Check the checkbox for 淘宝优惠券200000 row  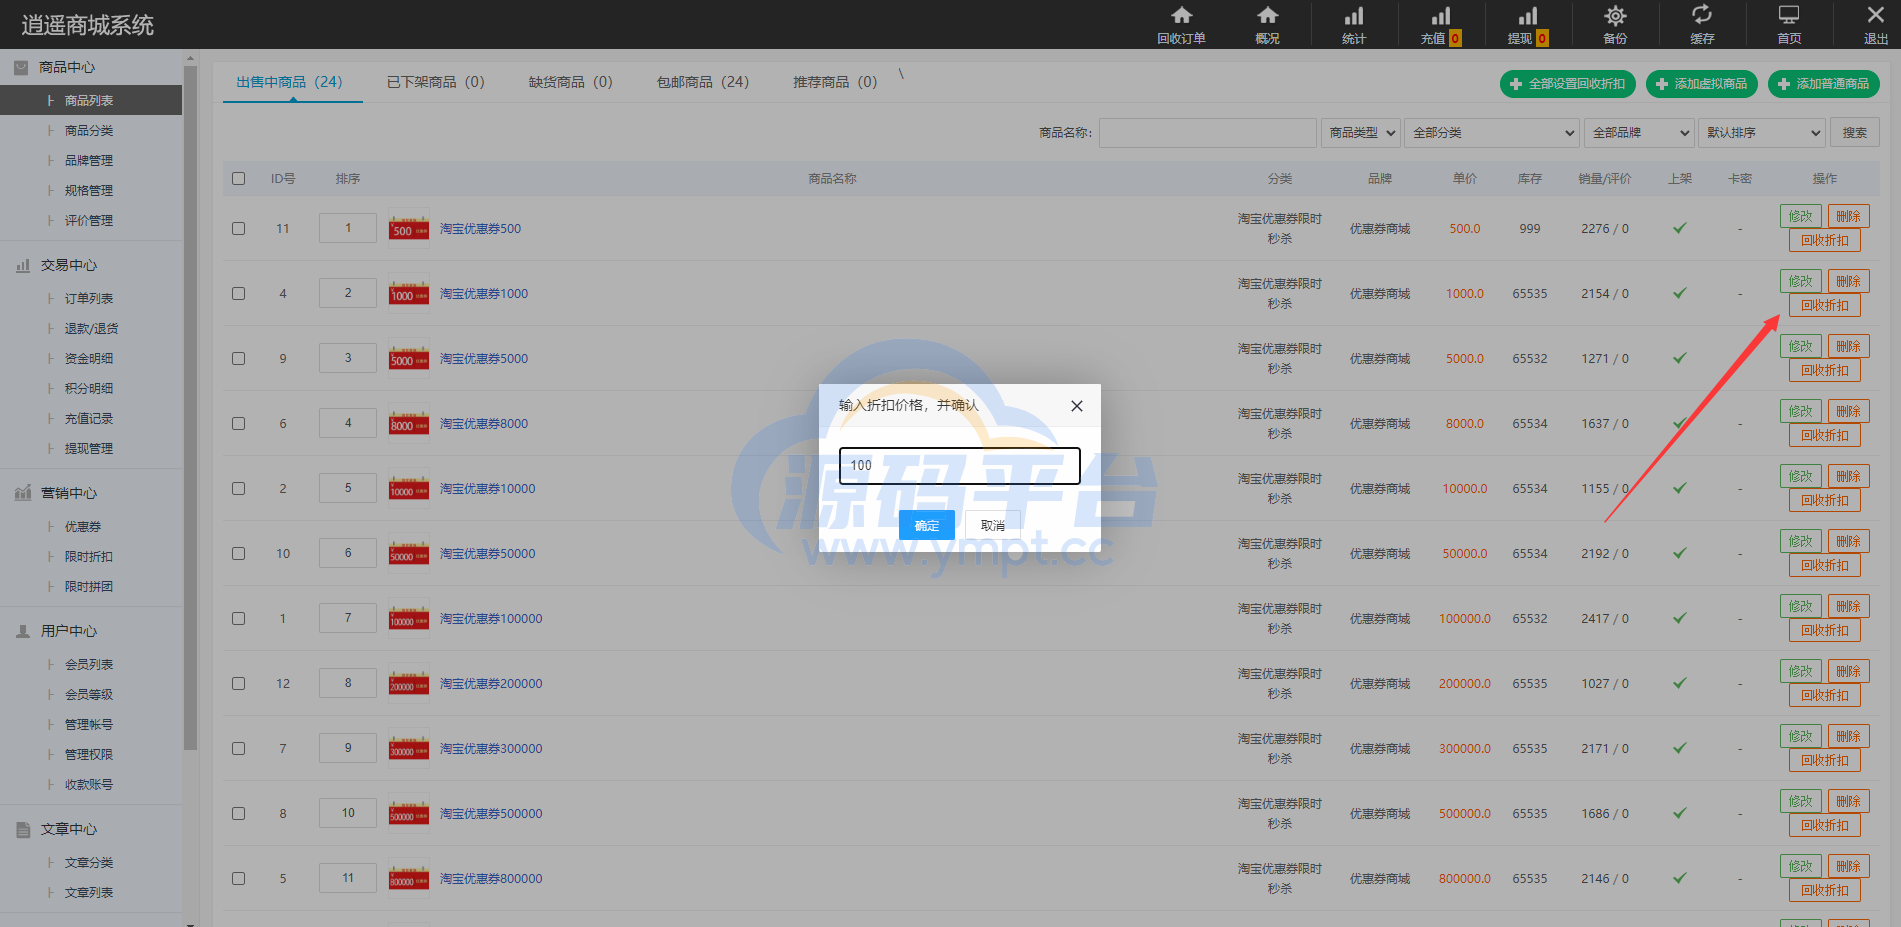(x=238, y=683)
